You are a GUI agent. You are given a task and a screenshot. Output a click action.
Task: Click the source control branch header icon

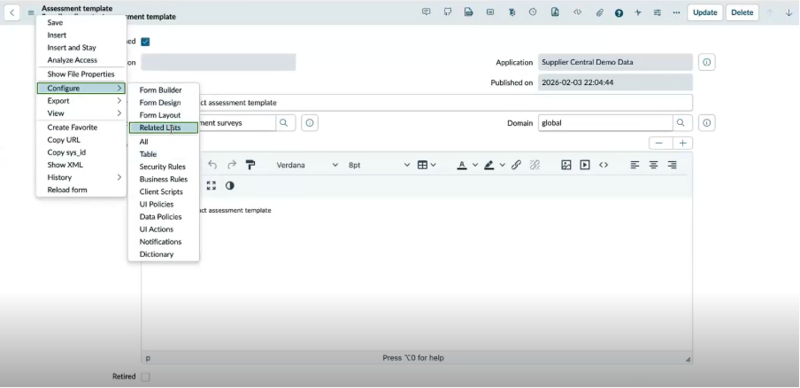[x=447, y=12]
